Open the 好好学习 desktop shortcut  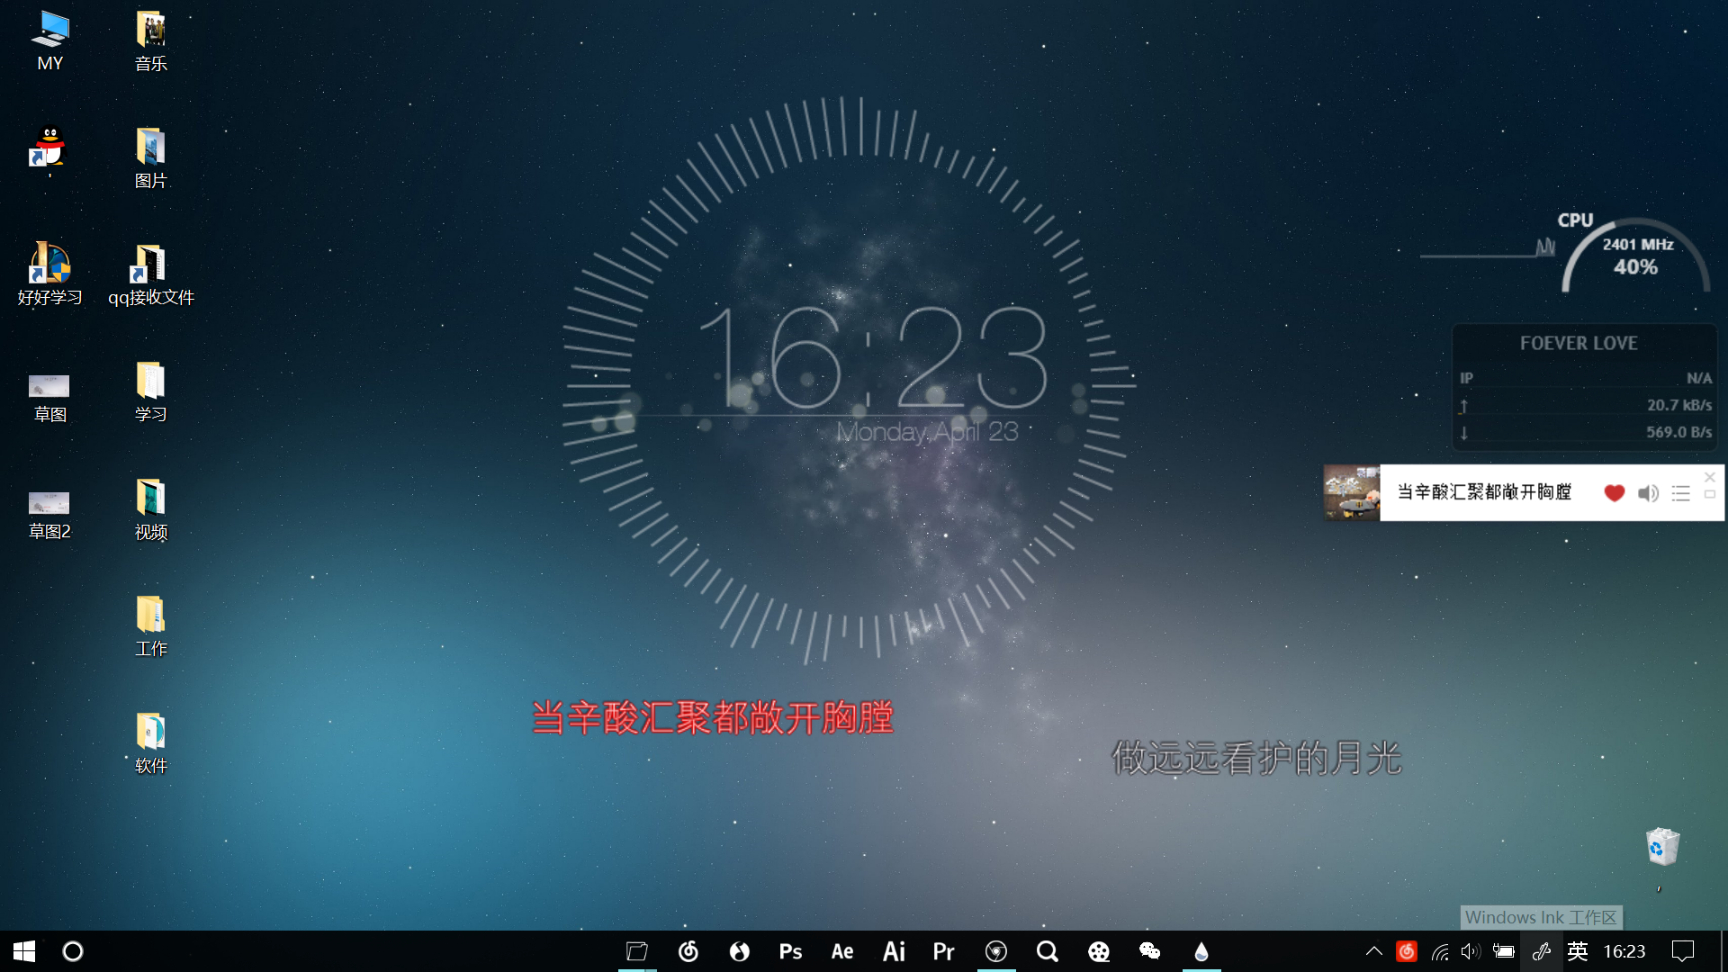point(50,274)
